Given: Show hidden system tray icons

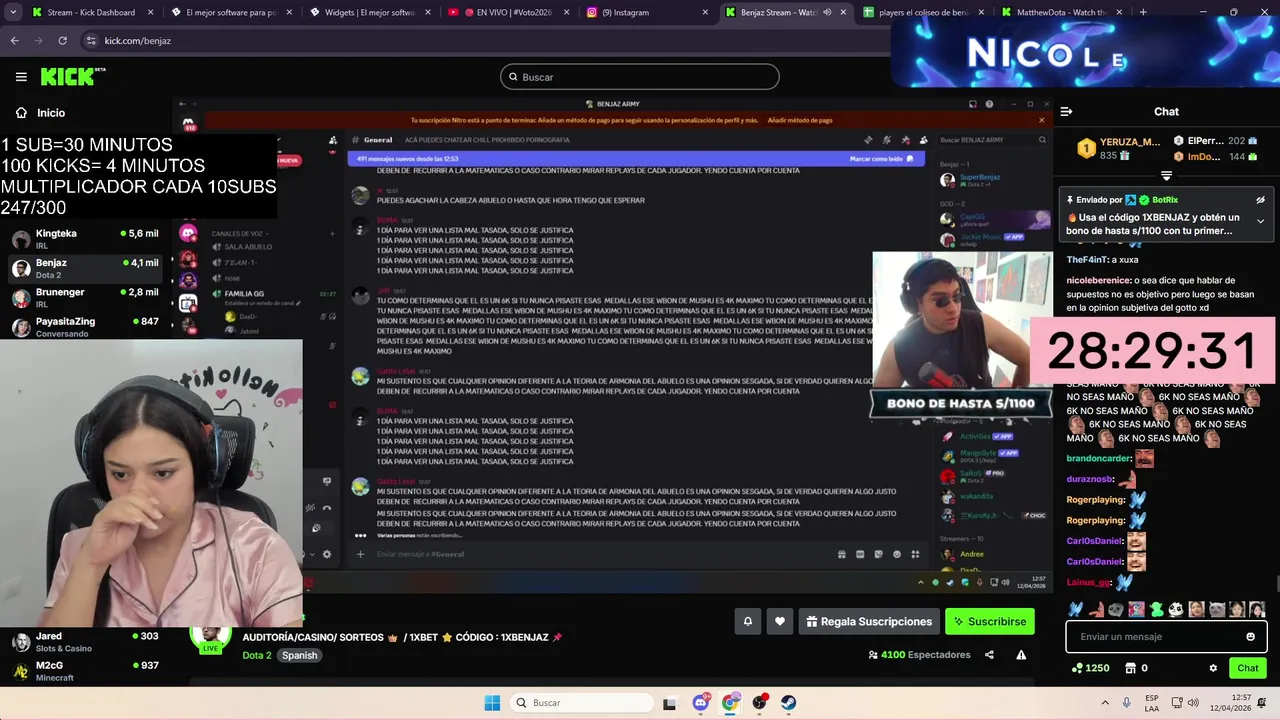Looking at the screenshot, I should pos(1105,703).
